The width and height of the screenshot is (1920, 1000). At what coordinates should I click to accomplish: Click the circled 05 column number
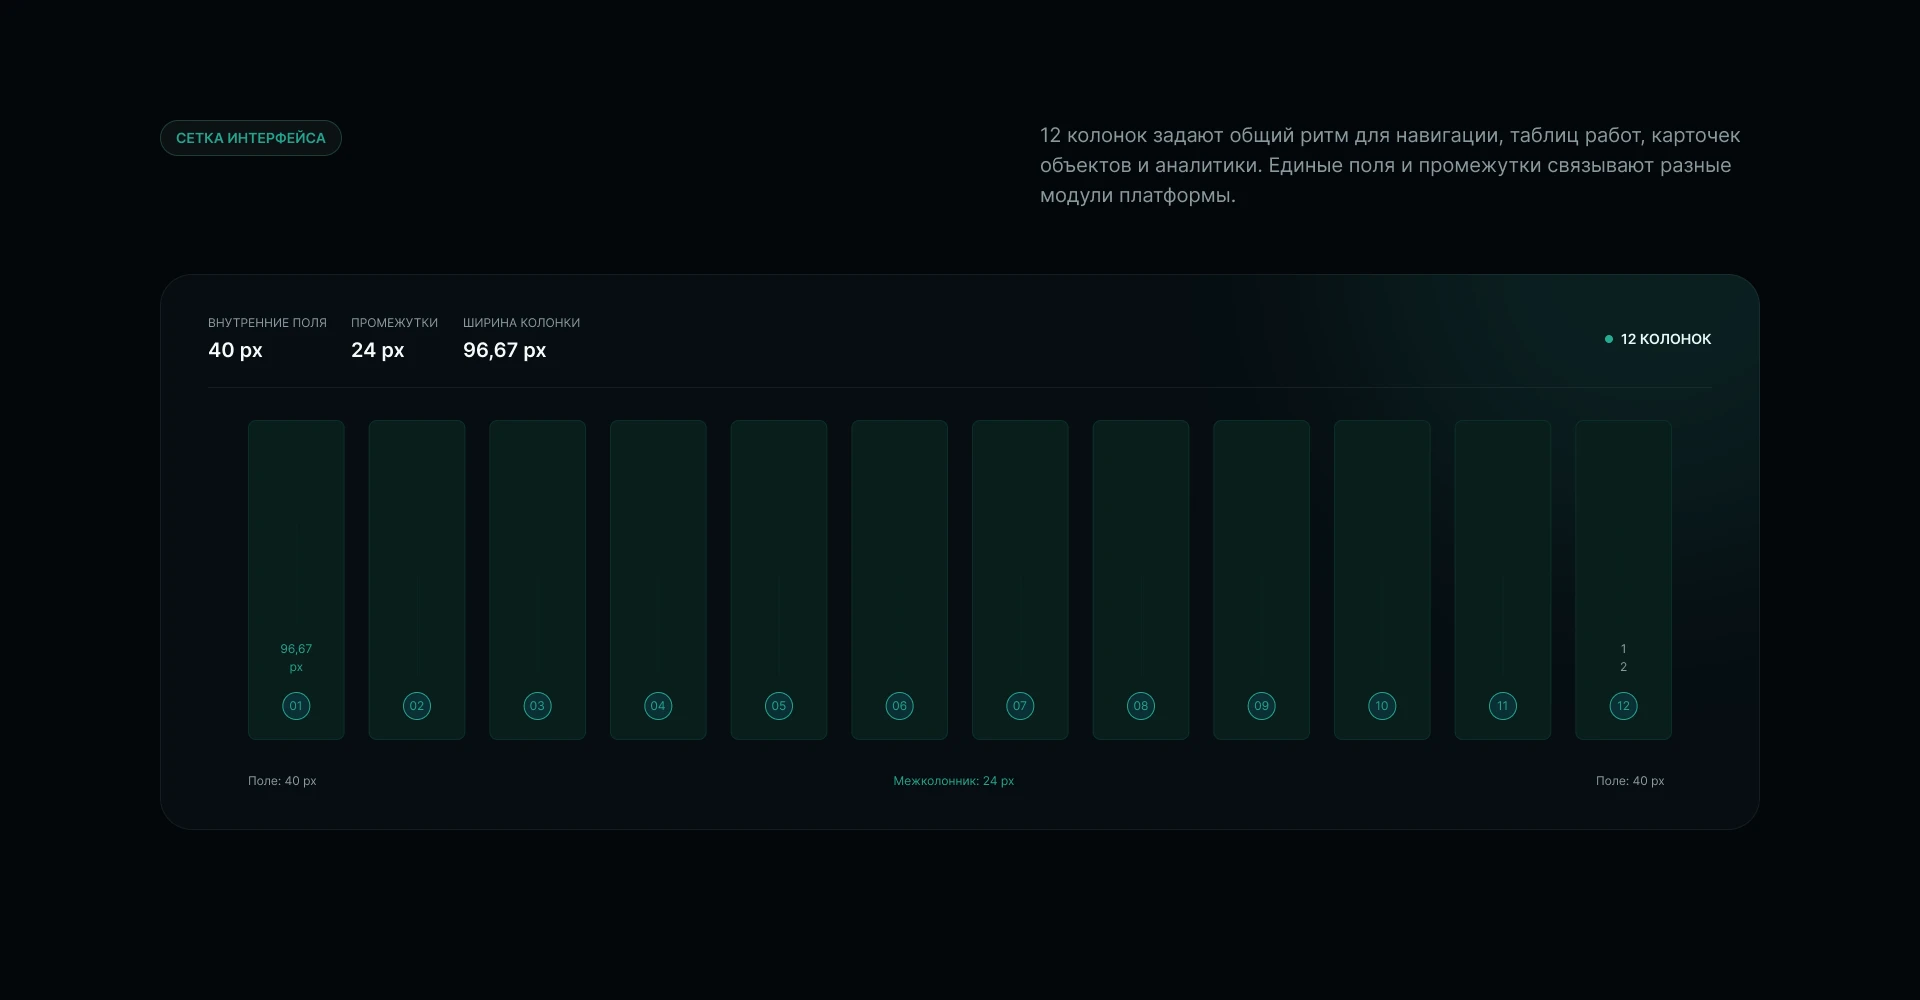point(779,706)
